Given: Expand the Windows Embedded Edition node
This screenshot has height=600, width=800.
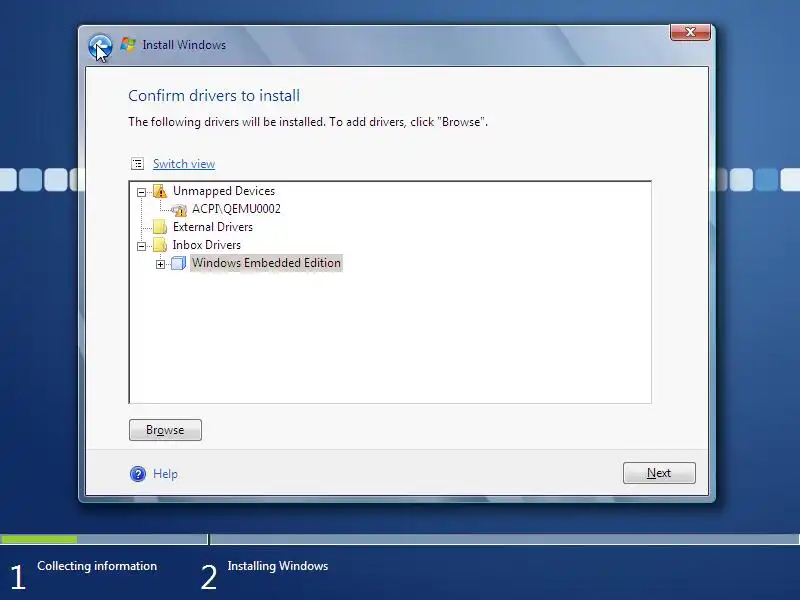Looking at the screenshot, I should pos(160,264).
